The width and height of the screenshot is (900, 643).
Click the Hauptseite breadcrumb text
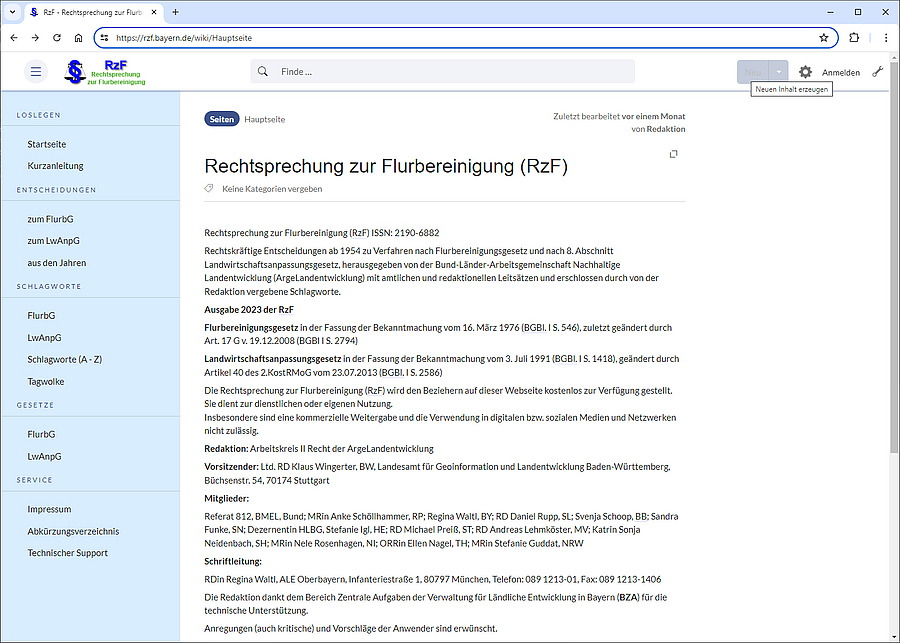(x=265, y=119)
